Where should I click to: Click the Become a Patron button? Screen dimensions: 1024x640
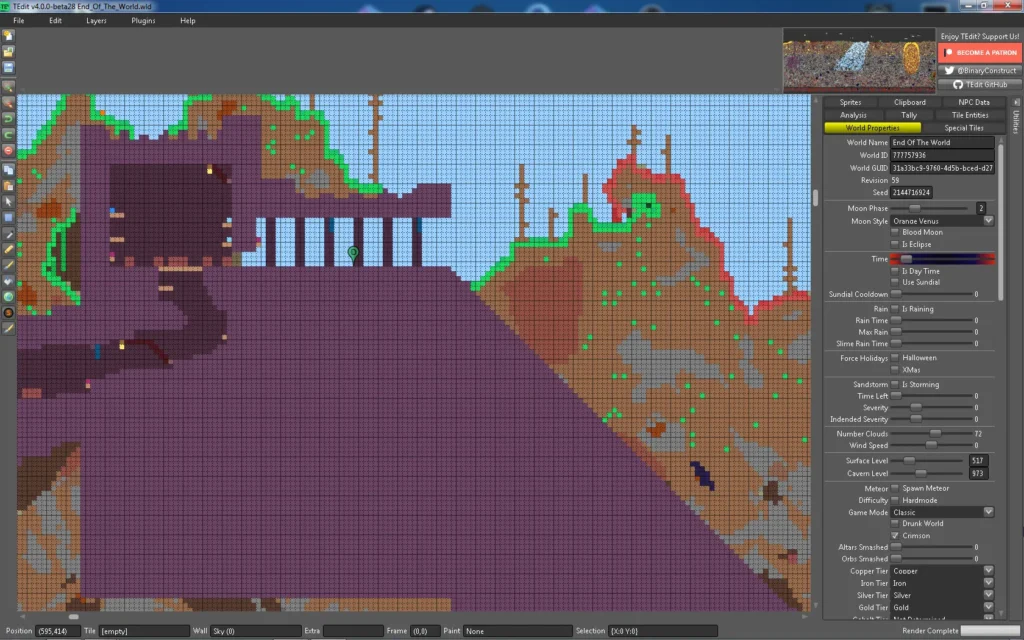980,52
